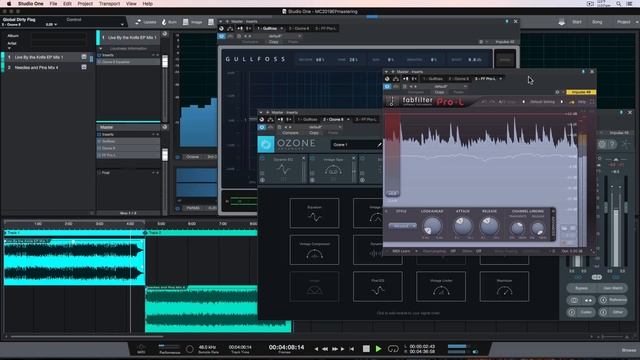Click the Pro-L Channel Linking Transients knob
Viewport: 640px width, 360px height.
(518, 228)
